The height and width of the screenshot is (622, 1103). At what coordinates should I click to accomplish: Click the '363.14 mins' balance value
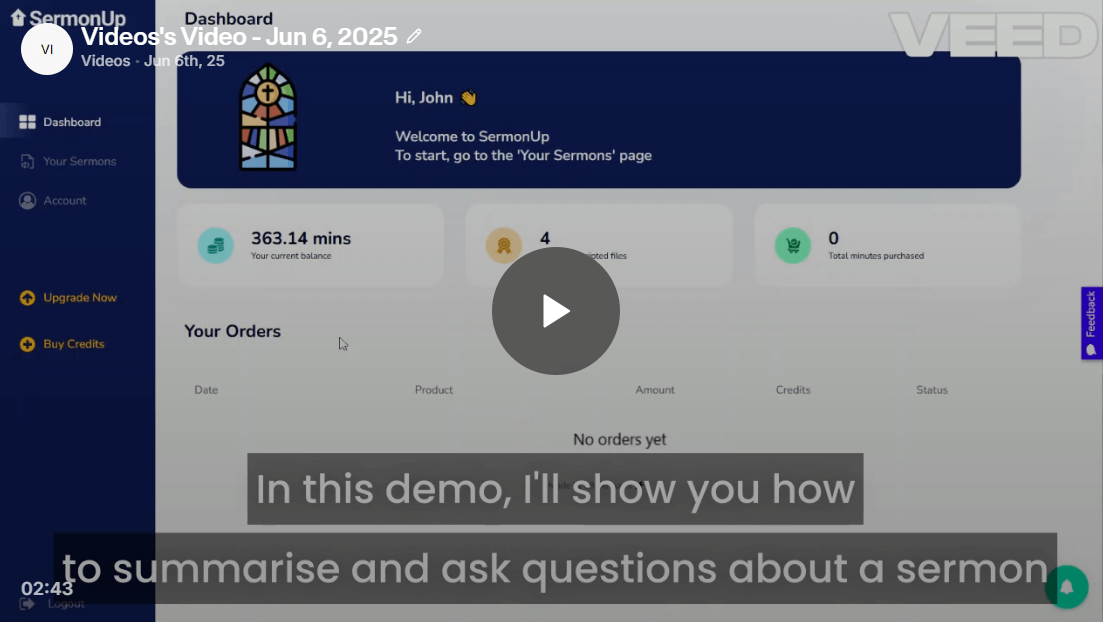click(301, 239)
